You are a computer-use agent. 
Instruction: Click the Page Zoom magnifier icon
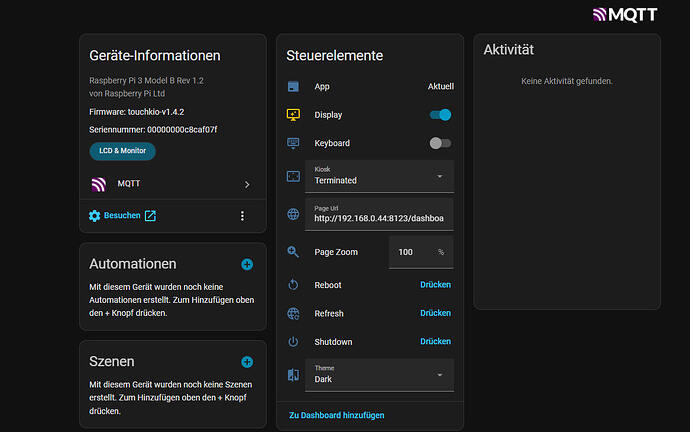tap(293, 253)
